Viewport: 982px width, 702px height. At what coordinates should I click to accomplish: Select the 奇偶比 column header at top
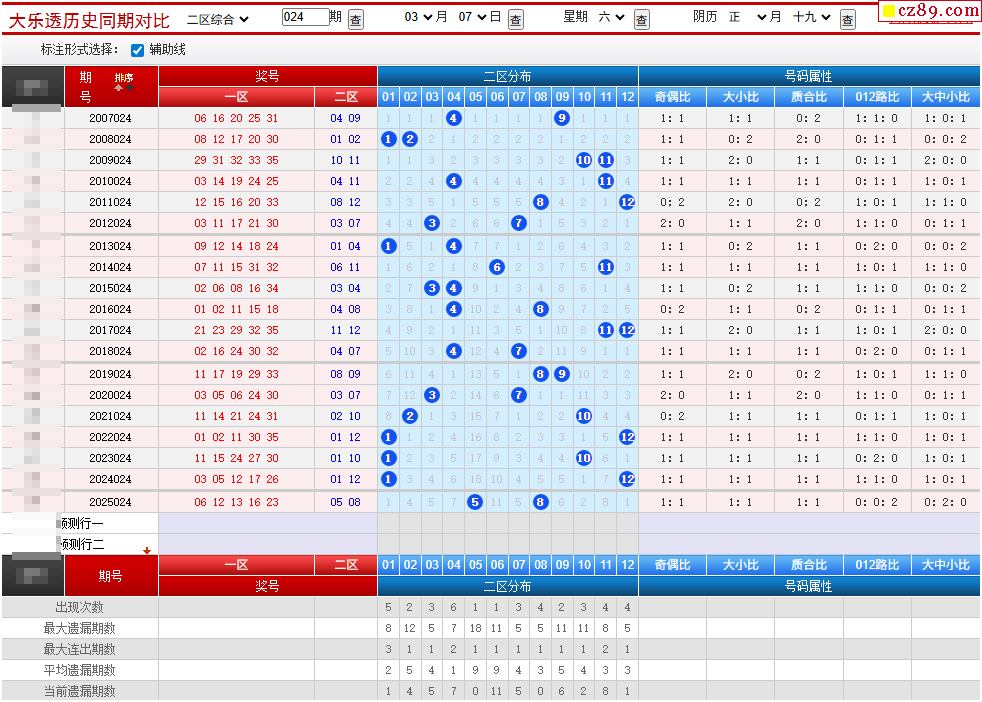coord(672,97)
